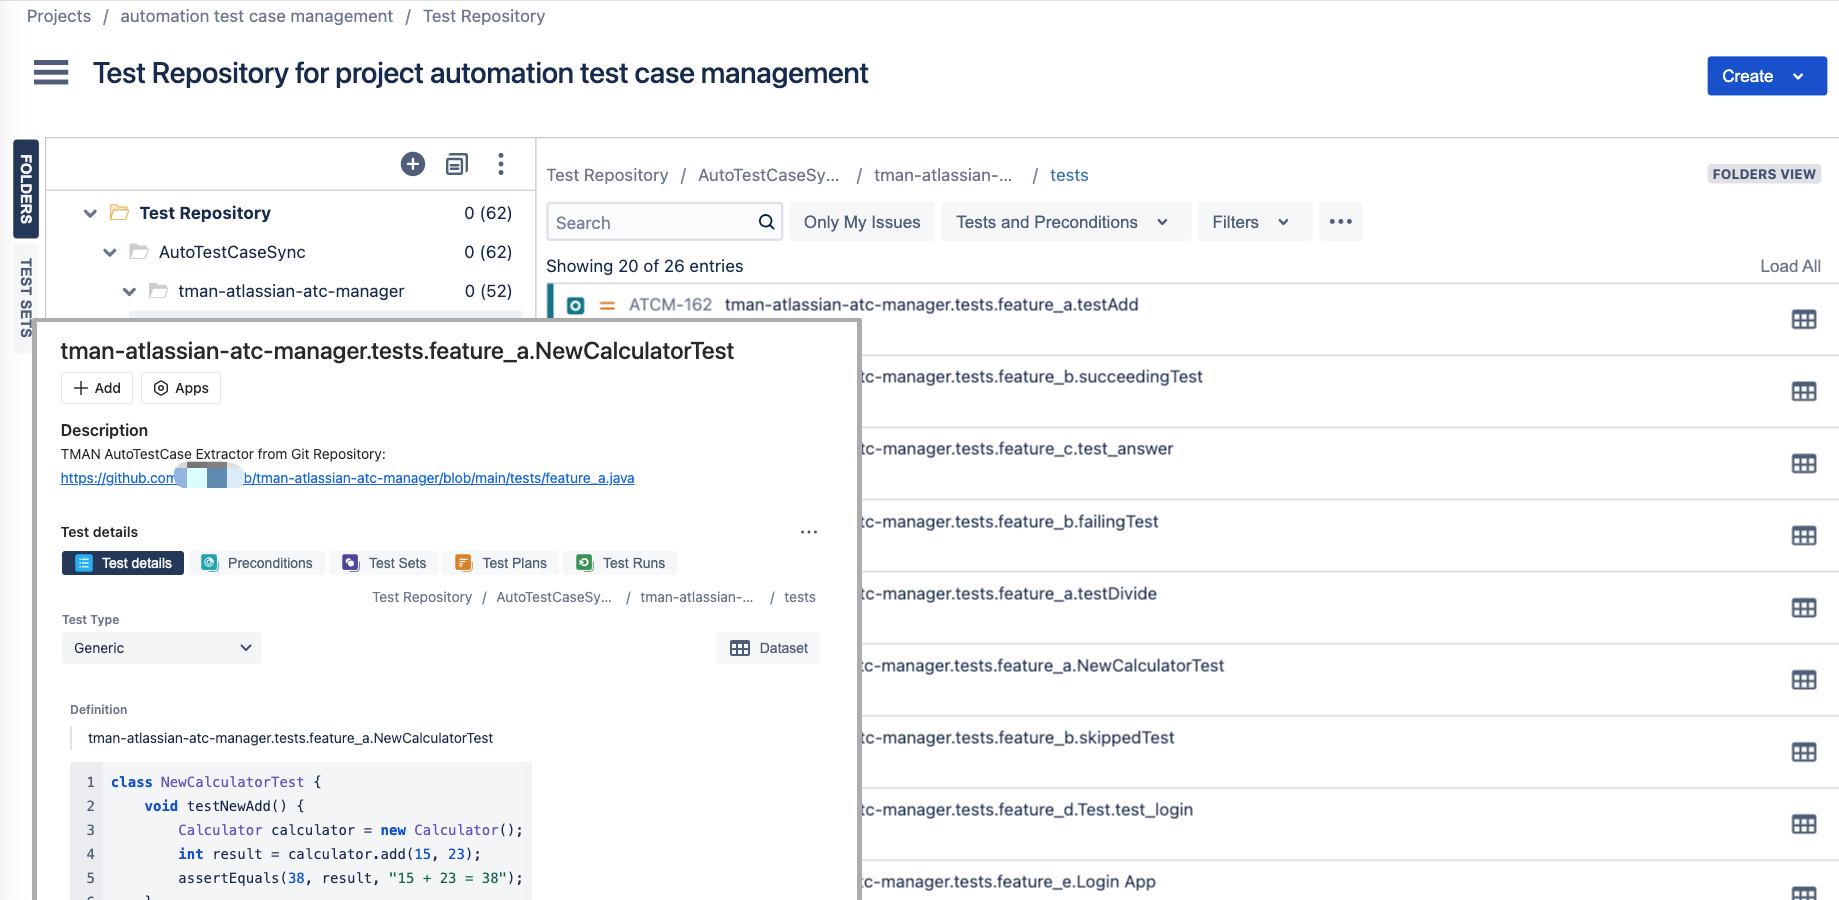Go to Projects breadcrumb

coord(59,16)
